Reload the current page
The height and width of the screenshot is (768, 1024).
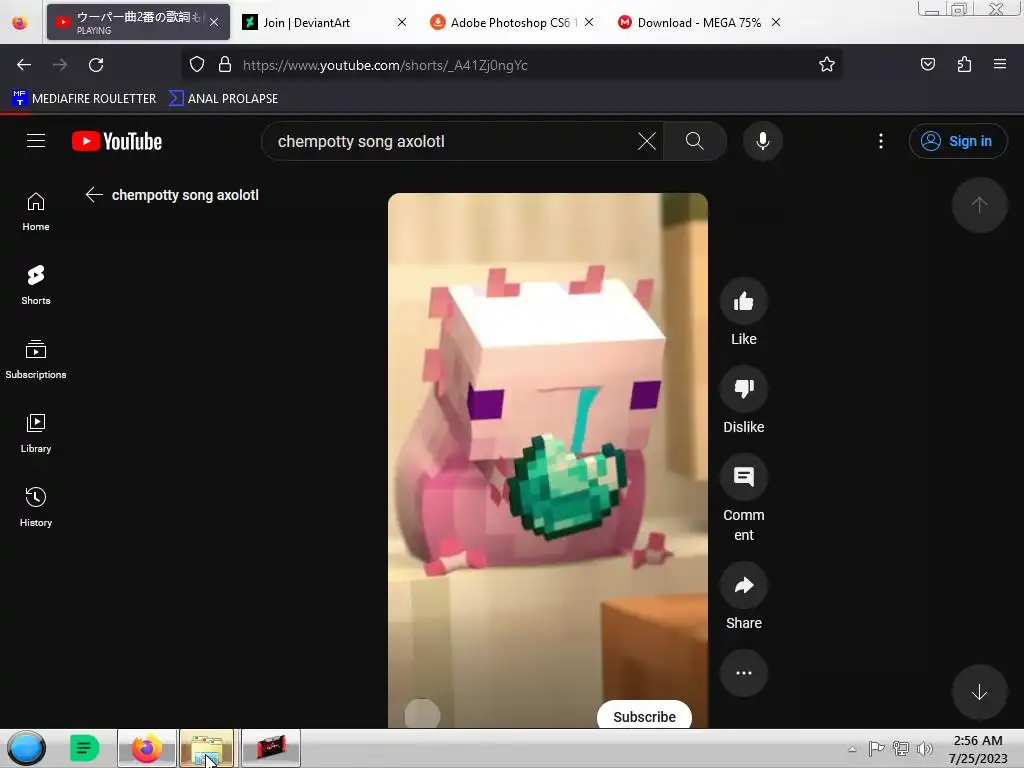tap(96, 65)
